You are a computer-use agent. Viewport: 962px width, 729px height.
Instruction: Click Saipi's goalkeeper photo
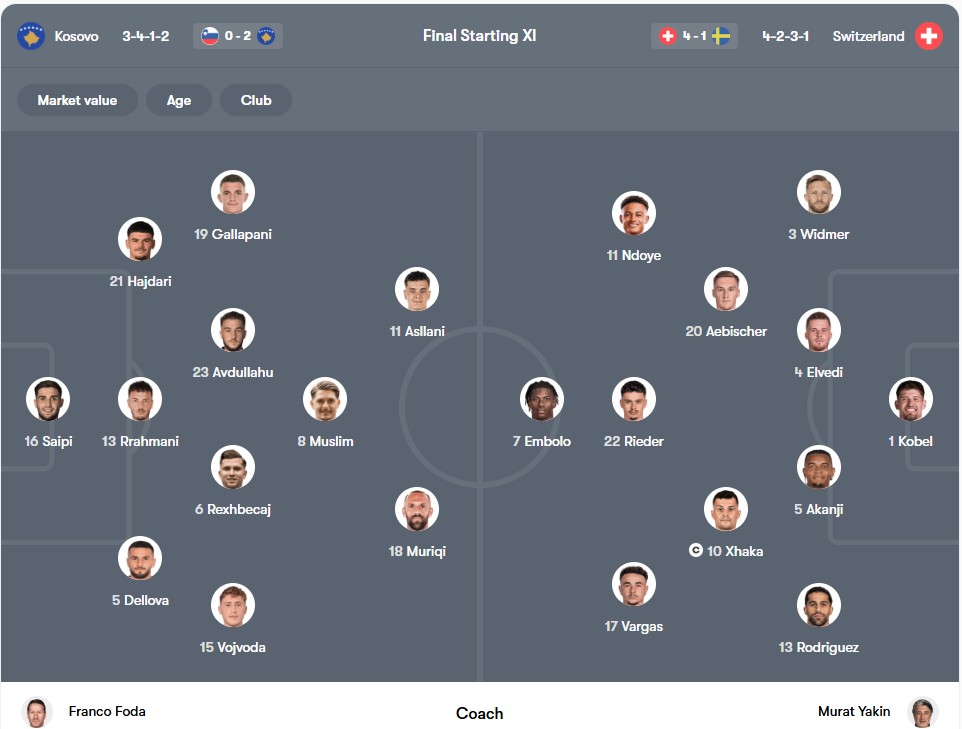tap(48, 399)
